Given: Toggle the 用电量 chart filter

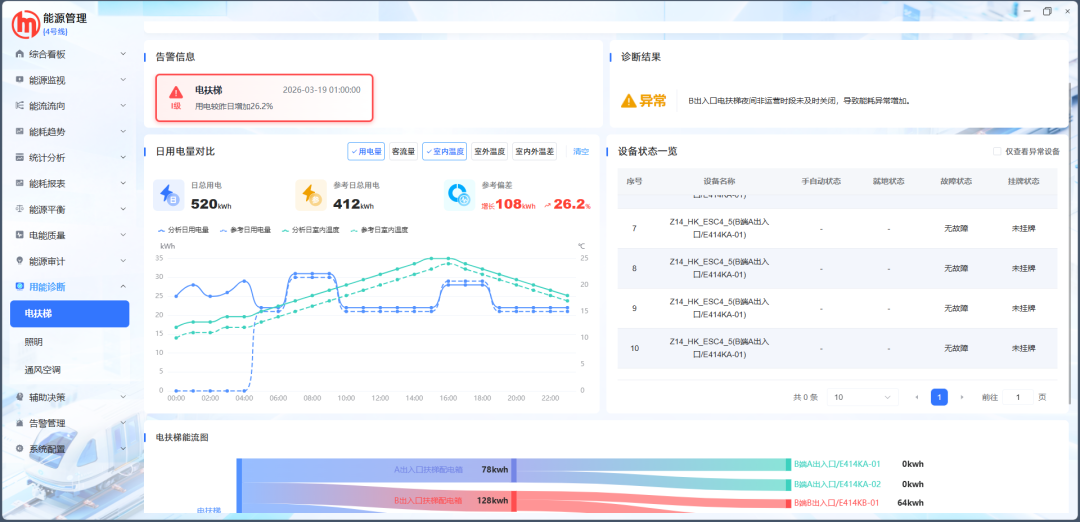Looking at the screenshot, I should click(366, 152).
